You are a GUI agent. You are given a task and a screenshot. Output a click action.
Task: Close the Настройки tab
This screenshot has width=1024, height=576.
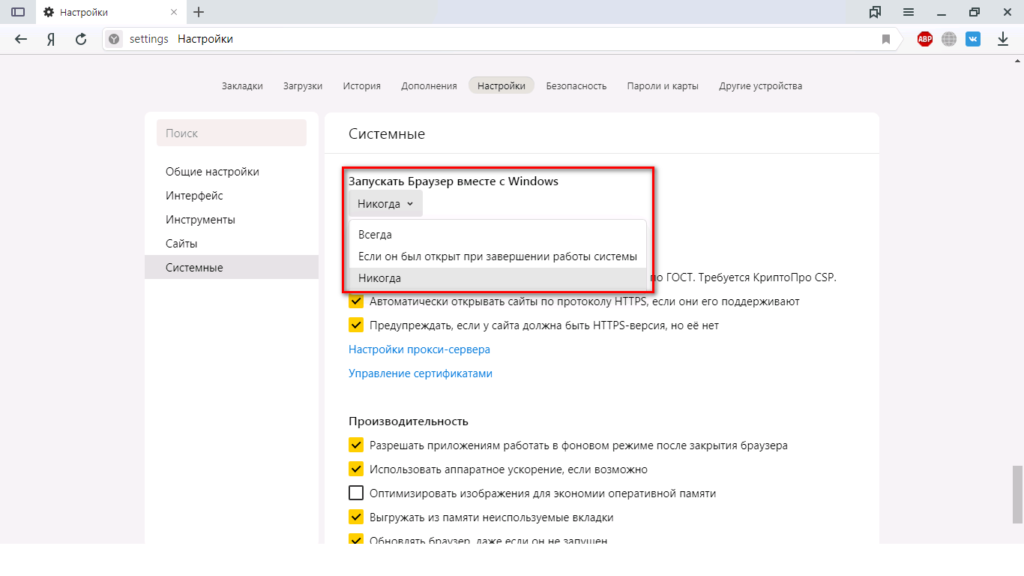[x=174, y=12]
